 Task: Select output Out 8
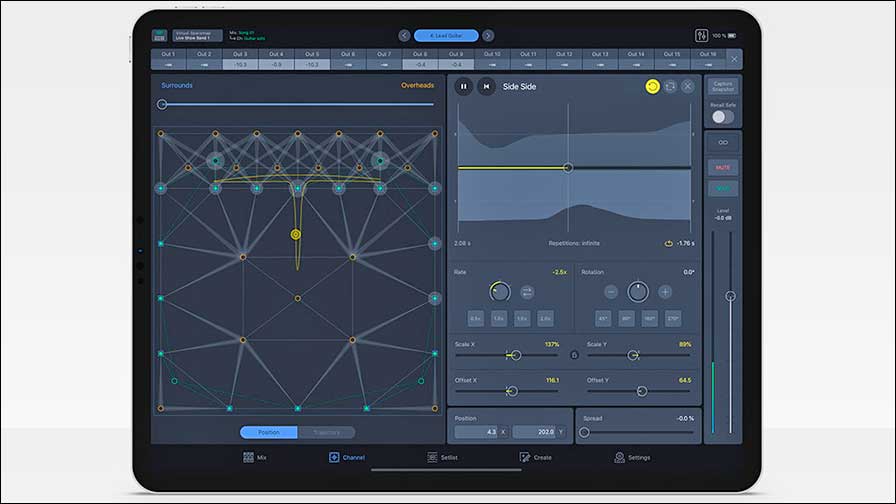pos(420,59)
